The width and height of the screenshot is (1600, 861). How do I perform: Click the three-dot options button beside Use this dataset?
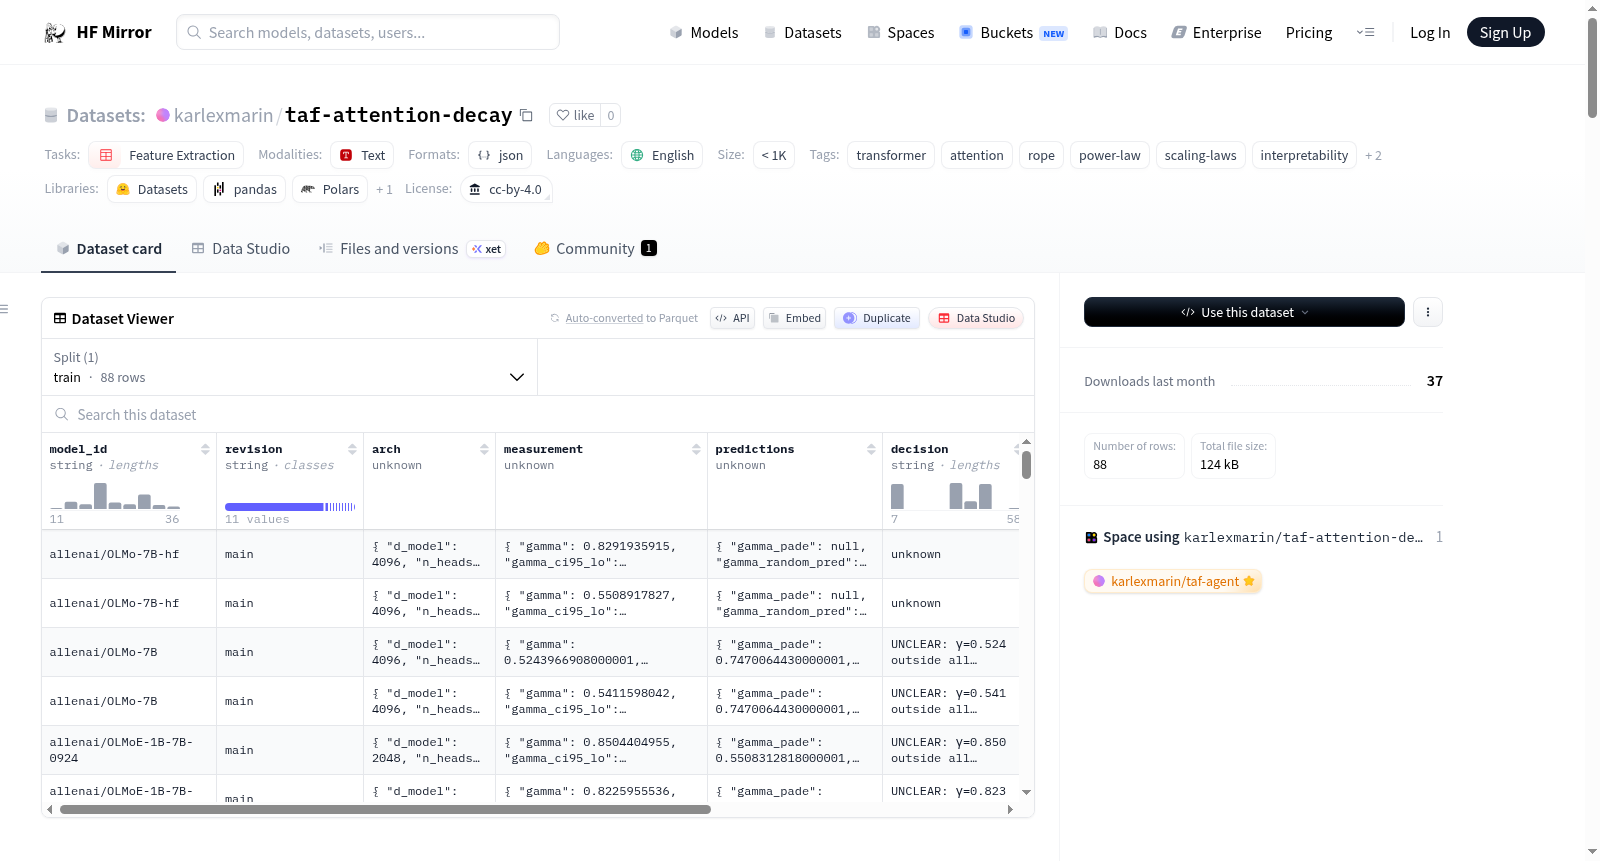pos(1428,312)
